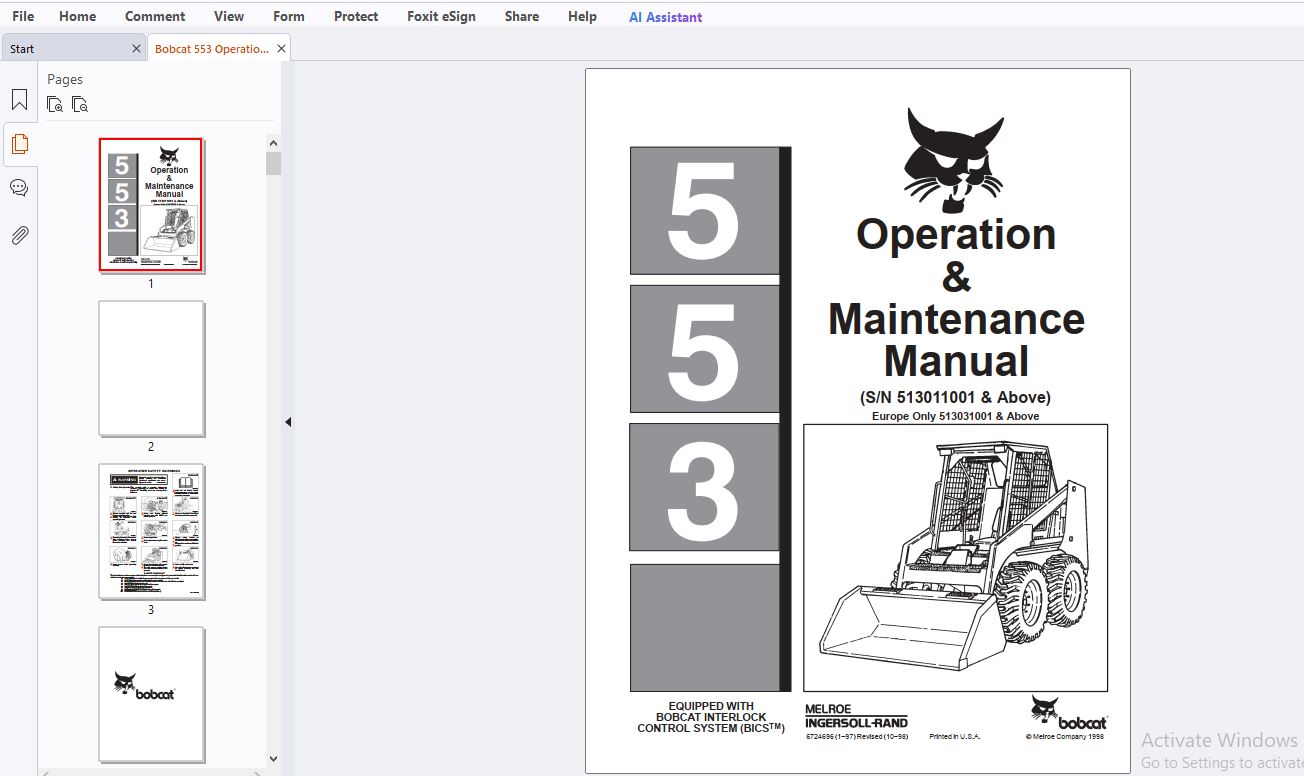Click Europe Only 513031001 & Above text
This screenshot has width=1304, height=776.
pos(955,416)
